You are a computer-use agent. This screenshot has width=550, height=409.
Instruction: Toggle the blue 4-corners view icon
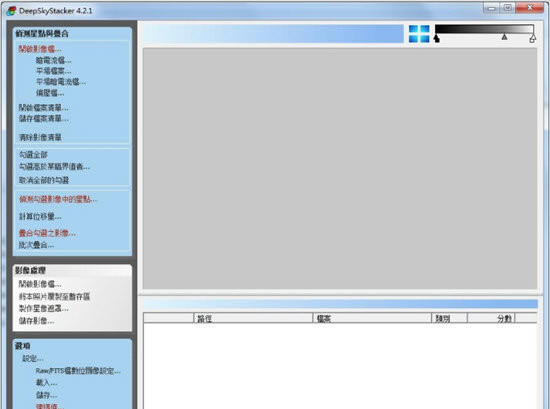coord(419,34)
